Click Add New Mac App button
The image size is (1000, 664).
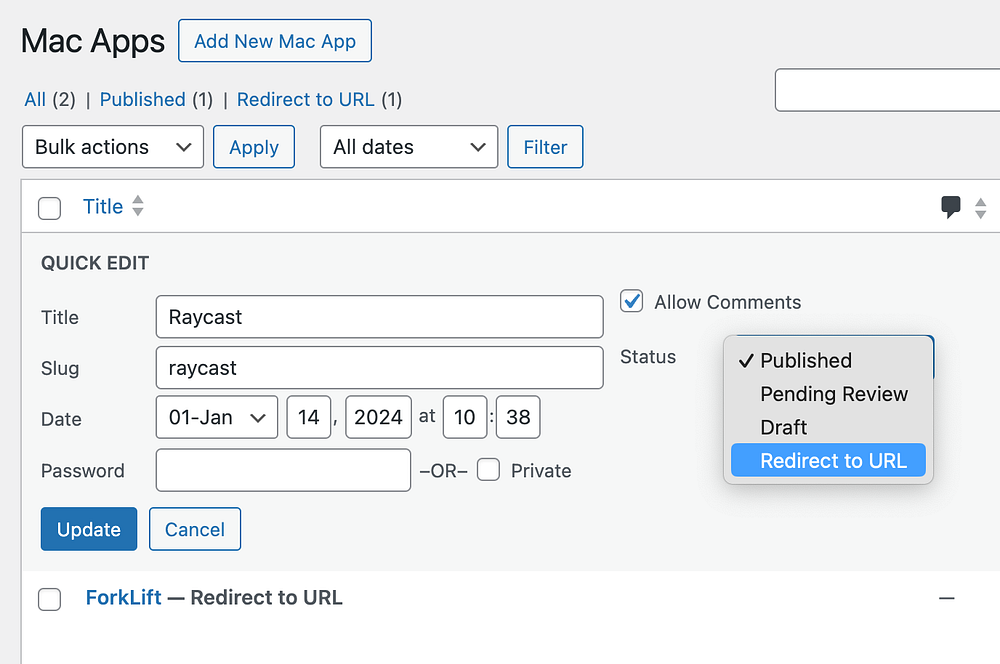tap(275, 41)
